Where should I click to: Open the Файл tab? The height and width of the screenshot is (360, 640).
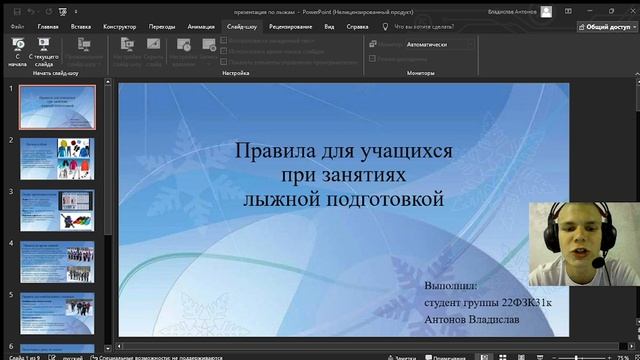17,27
